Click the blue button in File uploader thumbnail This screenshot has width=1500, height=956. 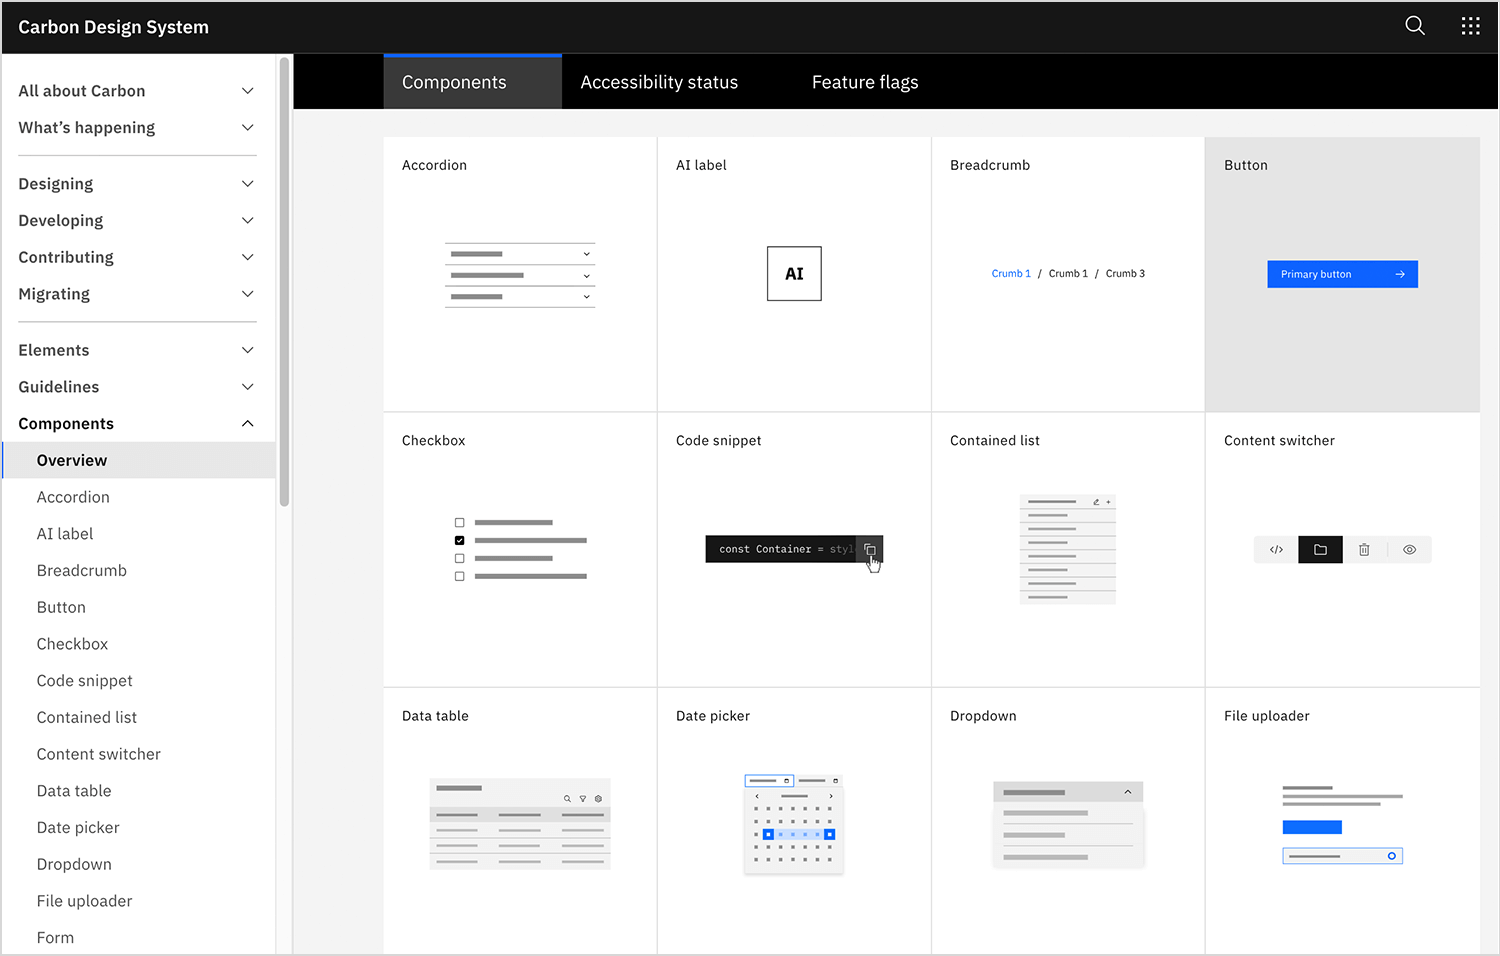point(1312,827)
